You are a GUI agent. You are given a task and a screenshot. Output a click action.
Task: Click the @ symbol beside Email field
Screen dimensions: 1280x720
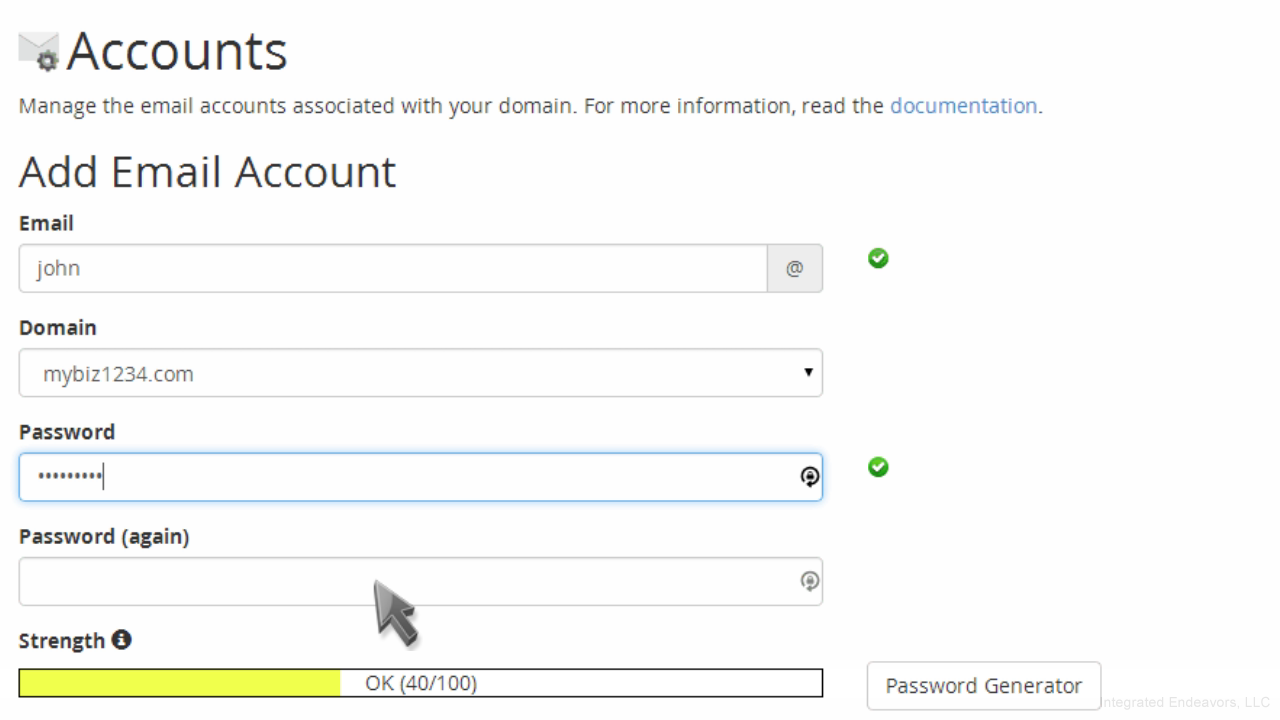pos(795,269)
